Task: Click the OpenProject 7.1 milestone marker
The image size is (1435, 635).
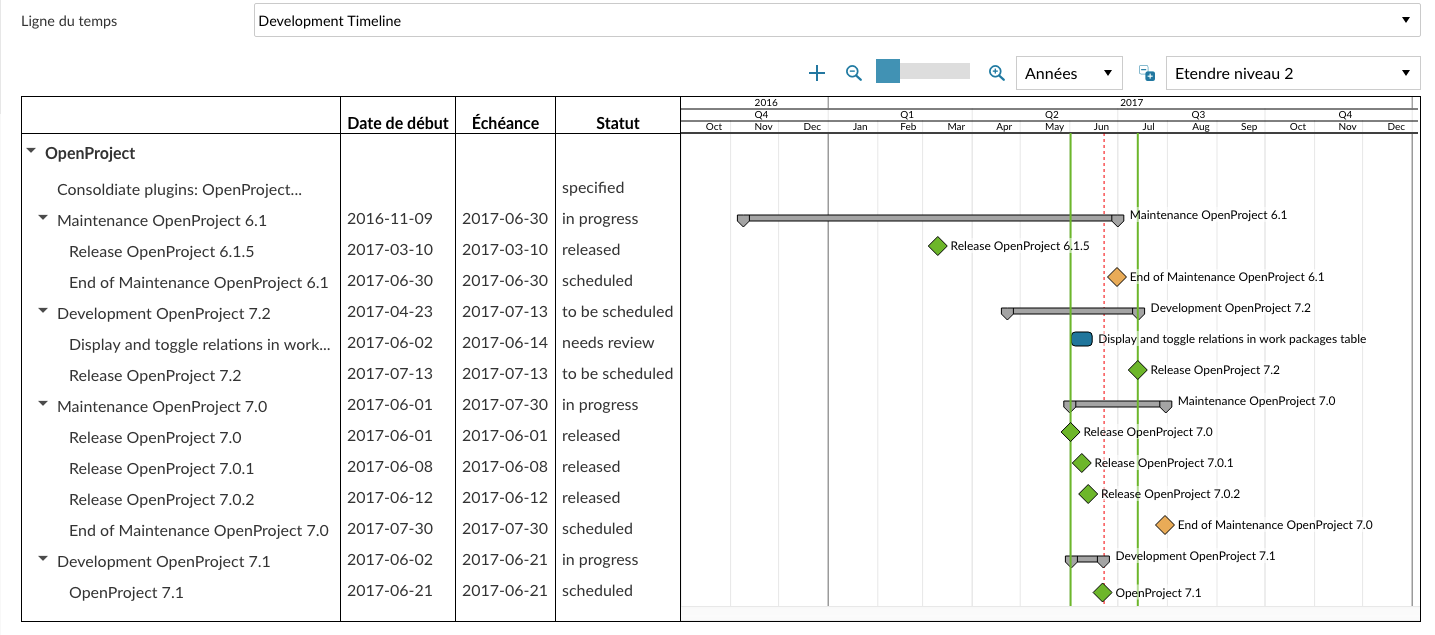Action: [x=1101, y=592]
